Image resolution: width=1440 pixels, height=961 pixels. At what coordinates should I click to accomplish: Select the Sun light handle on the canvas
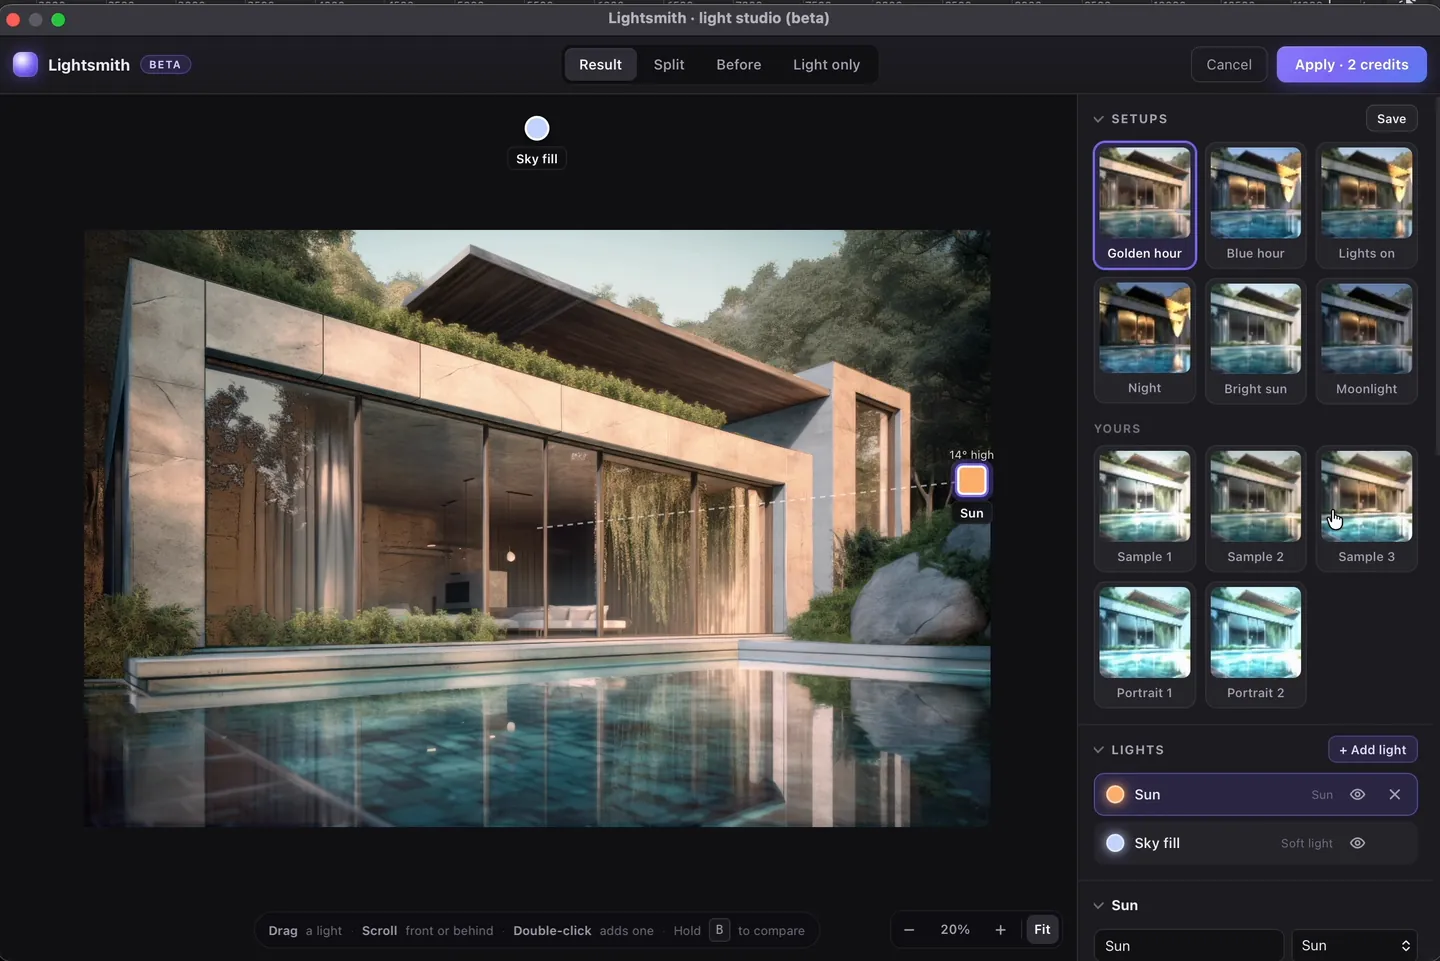tap(972, 481)
